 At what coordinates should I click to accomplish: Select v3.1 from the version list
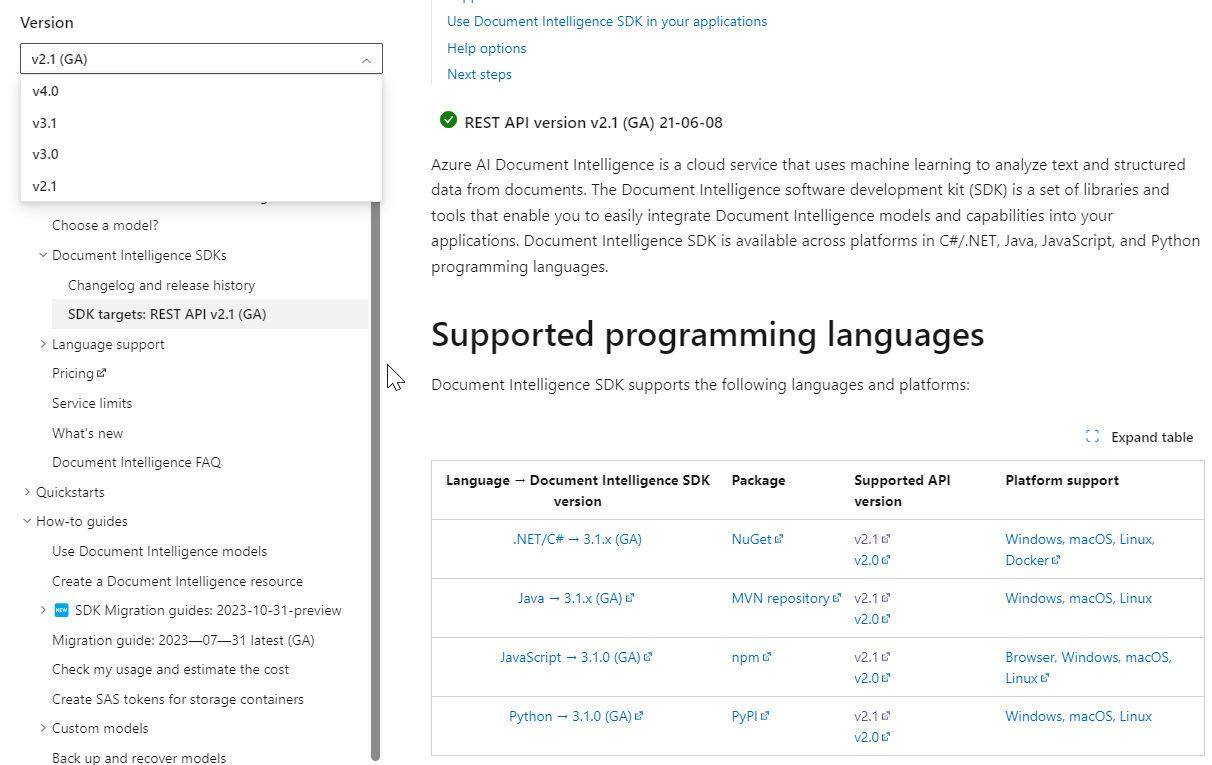pos(201,123)
